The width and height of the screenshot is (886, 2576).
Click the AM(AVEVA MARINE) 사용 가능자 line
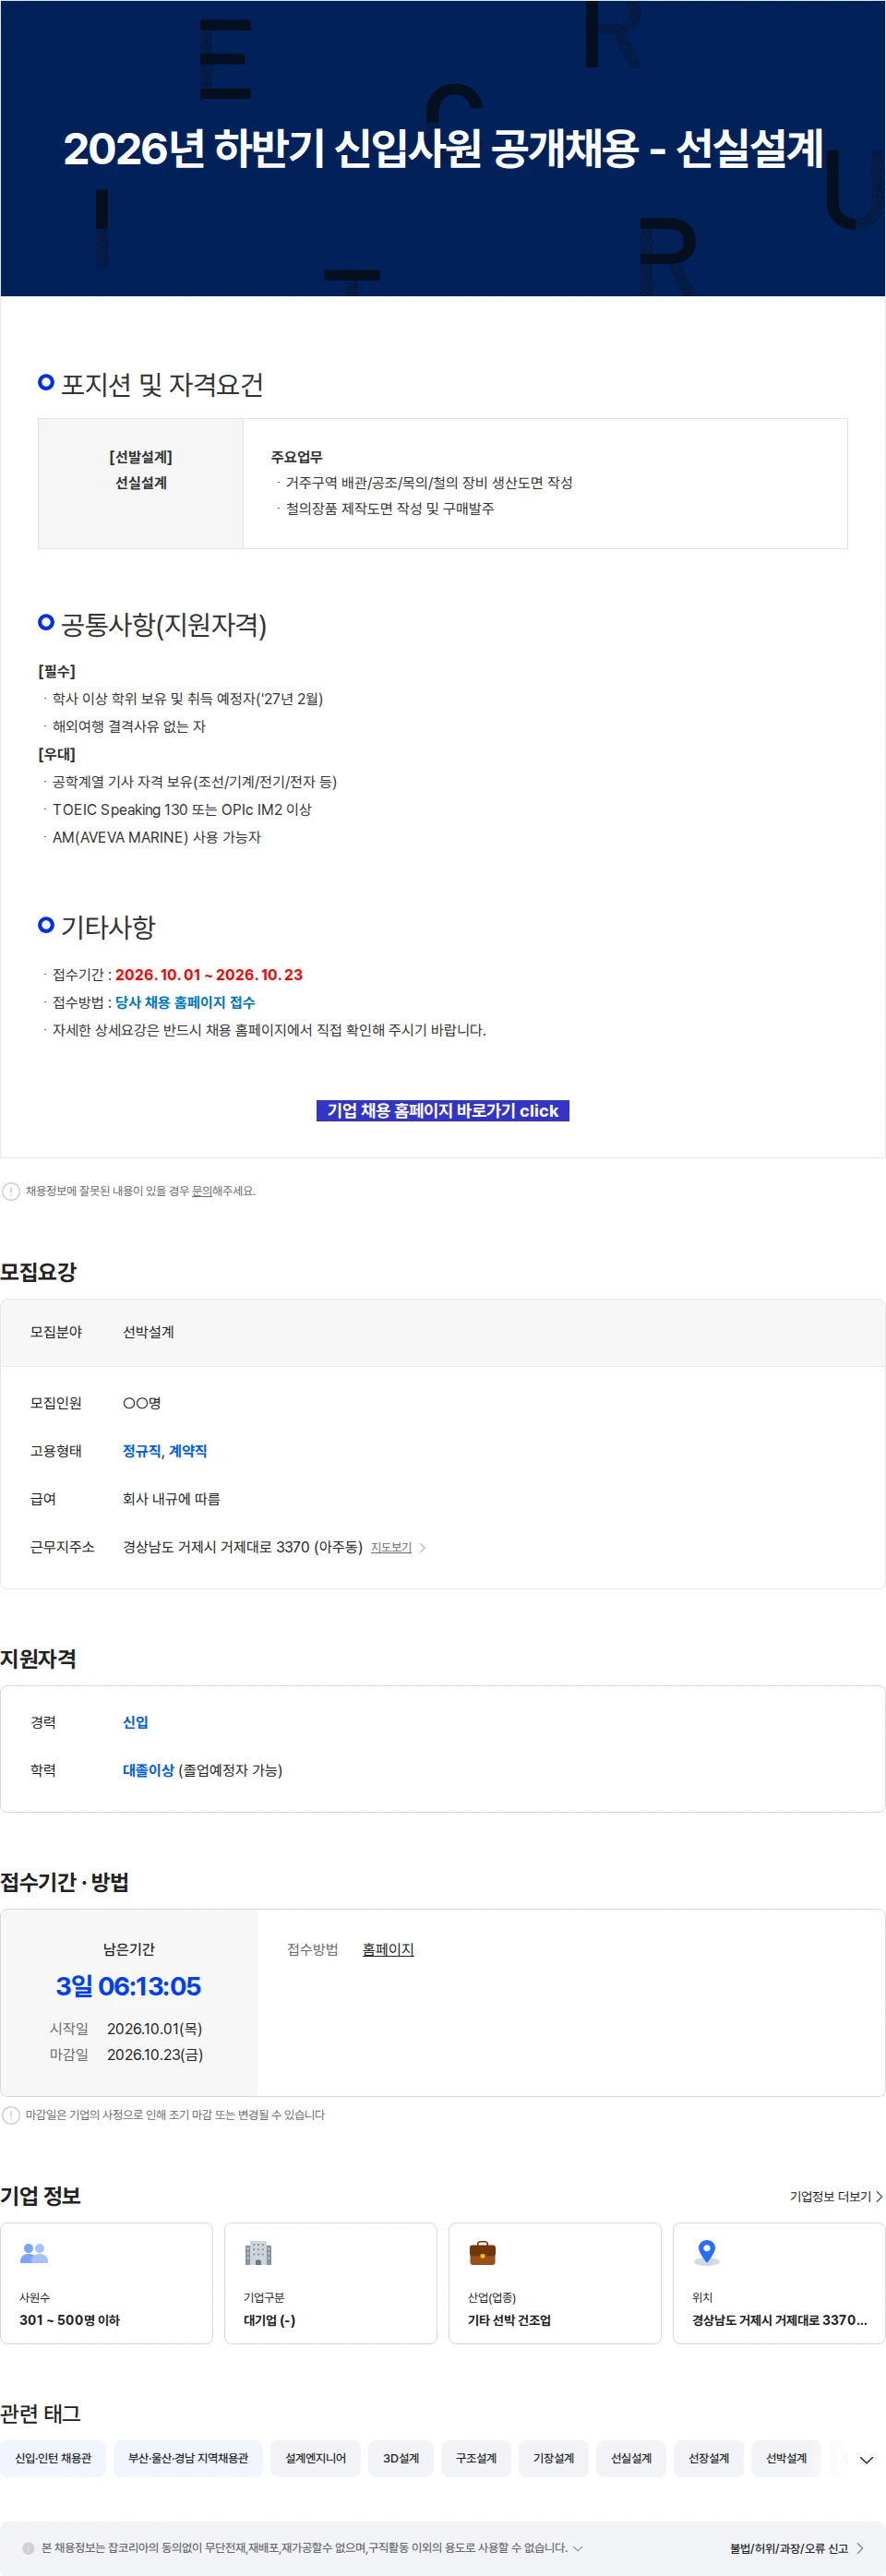(x=156, y=837)
